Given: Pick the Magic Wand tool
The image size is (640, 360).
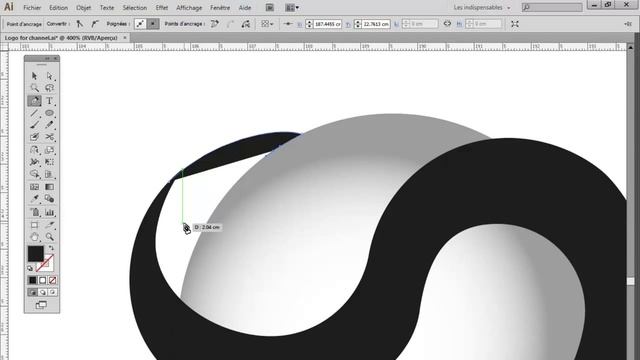Looking at the screenshot, I should point(34,88).
